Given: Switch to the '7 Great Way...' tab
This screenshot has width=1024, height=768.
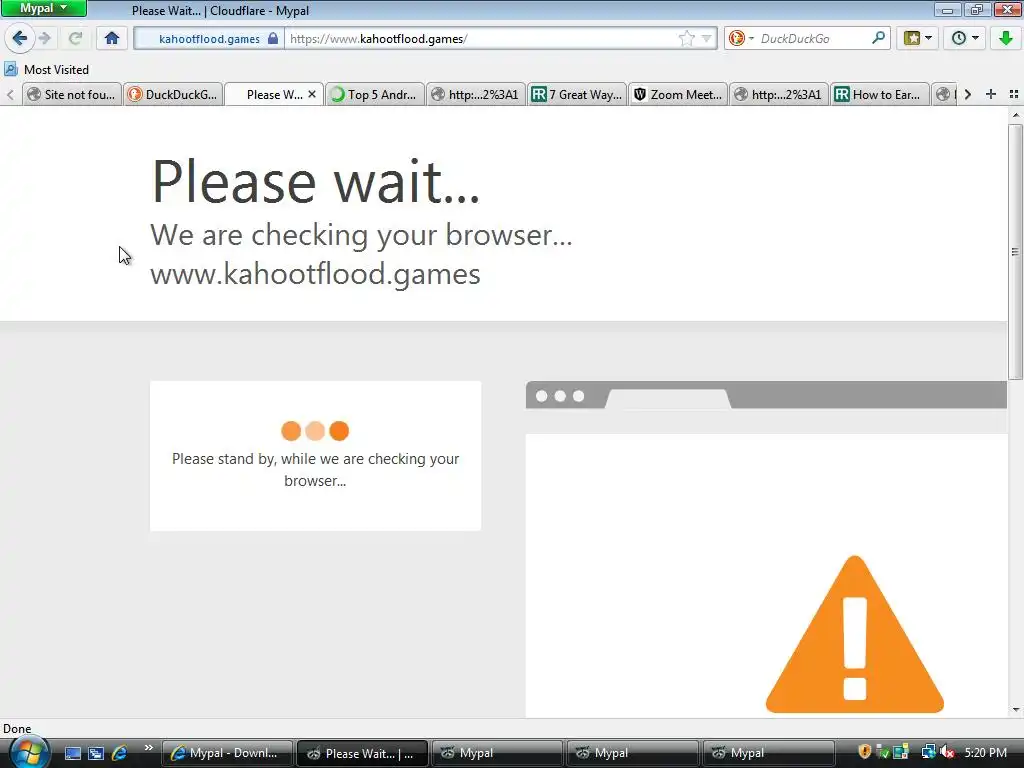Looking at the screenshot, I should pyautogui.click(x=577, y=95).
